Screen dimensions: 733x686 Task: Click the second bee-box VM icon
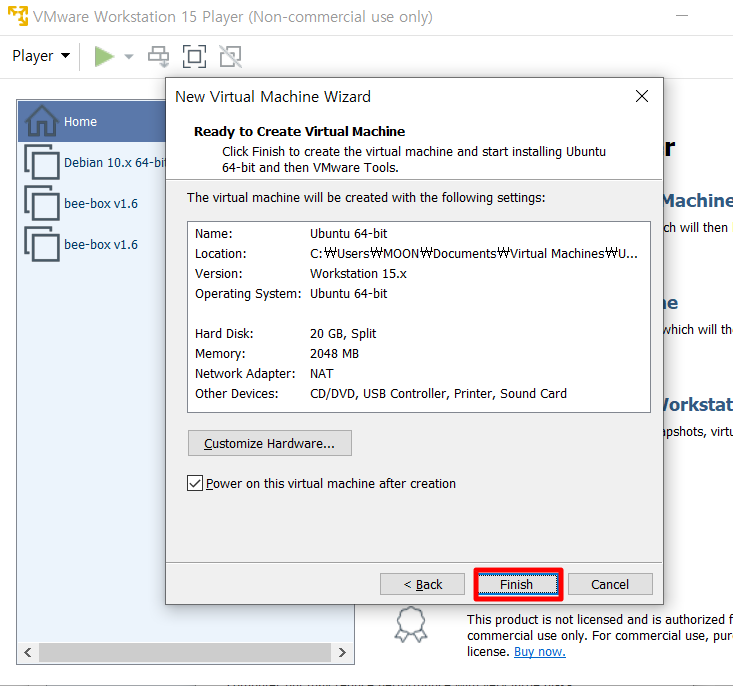(x=42, y=244)
